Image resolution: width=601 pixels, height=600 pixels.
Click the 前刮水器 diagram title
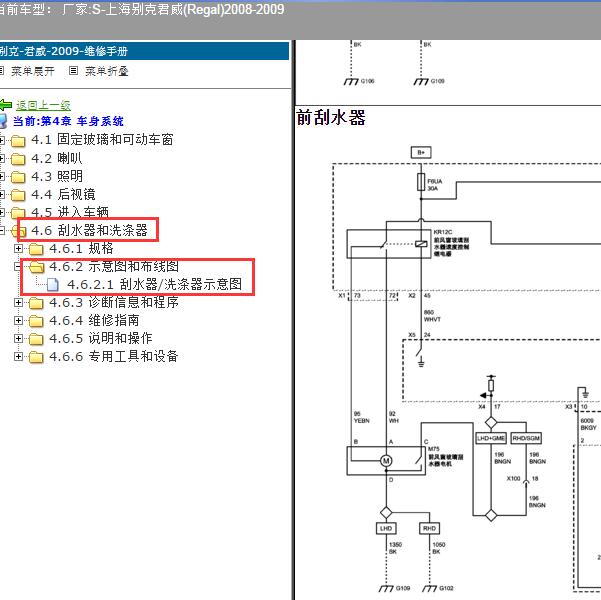[x=331, y=117]
